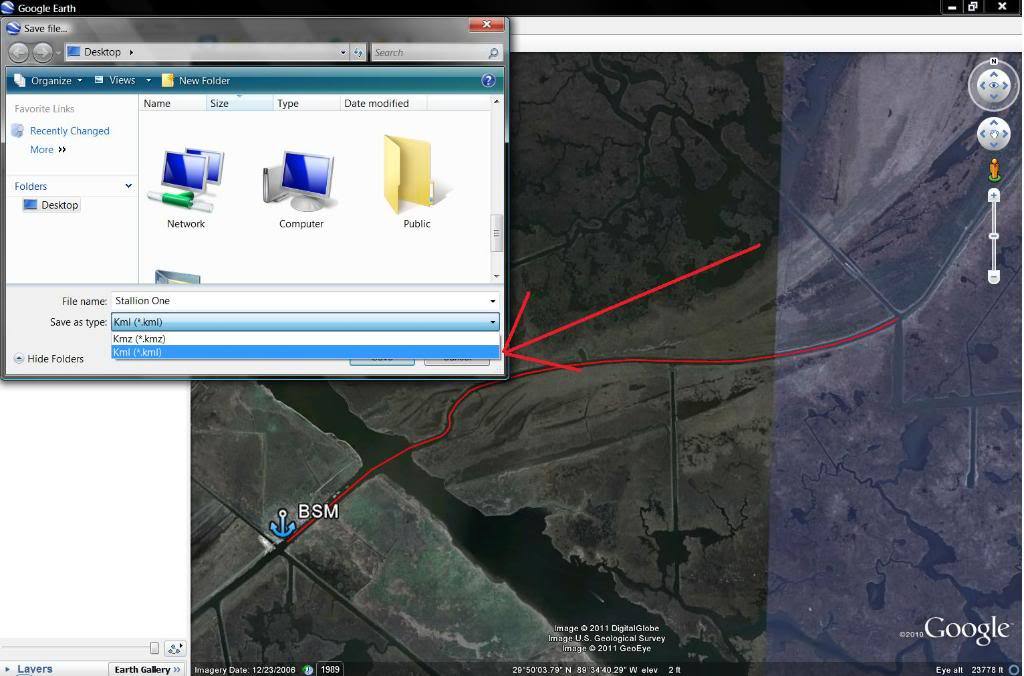This screenshot has width=1024, height=676.
Task: Open the recent pages dropdown beside the Forward button
Action: tap(58, 52)
